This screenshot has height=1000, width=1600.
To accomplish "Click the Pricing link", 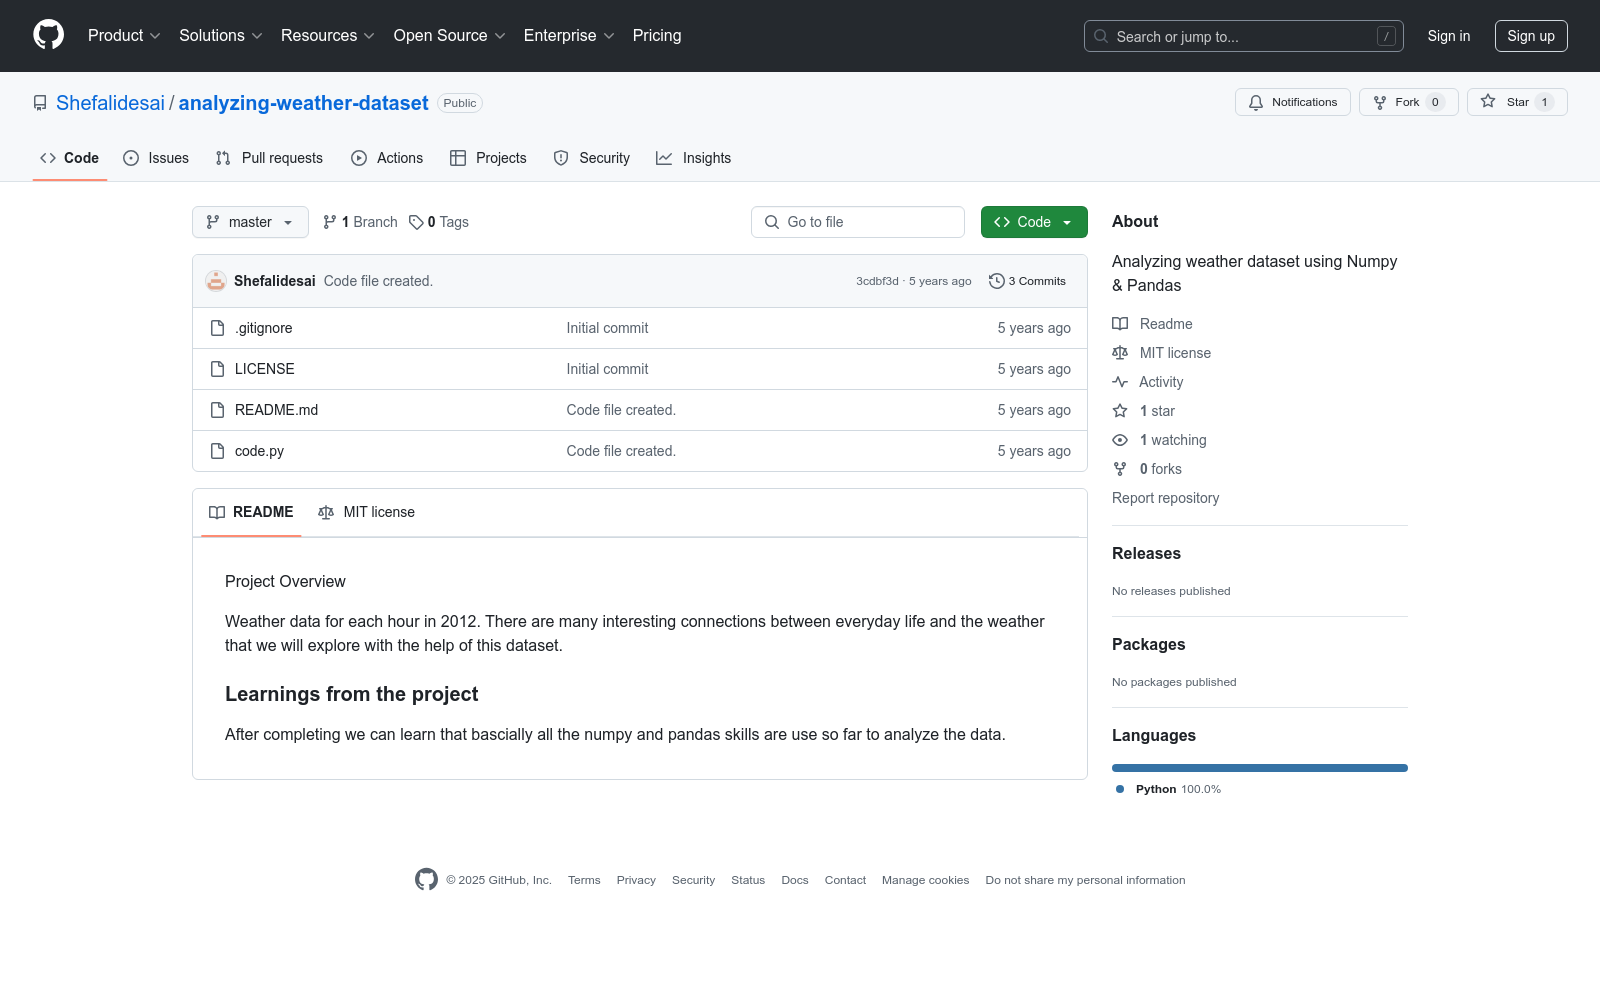I will point(657,35).
